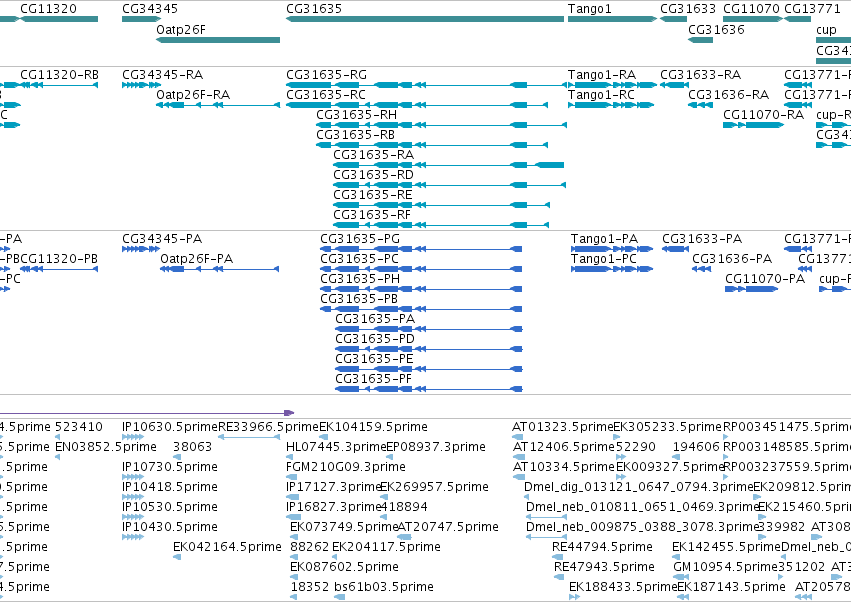The height and width of the screenshot is (602, 851).
Task: Click the CG31636 gene label
Action: [x=716, y=29]
